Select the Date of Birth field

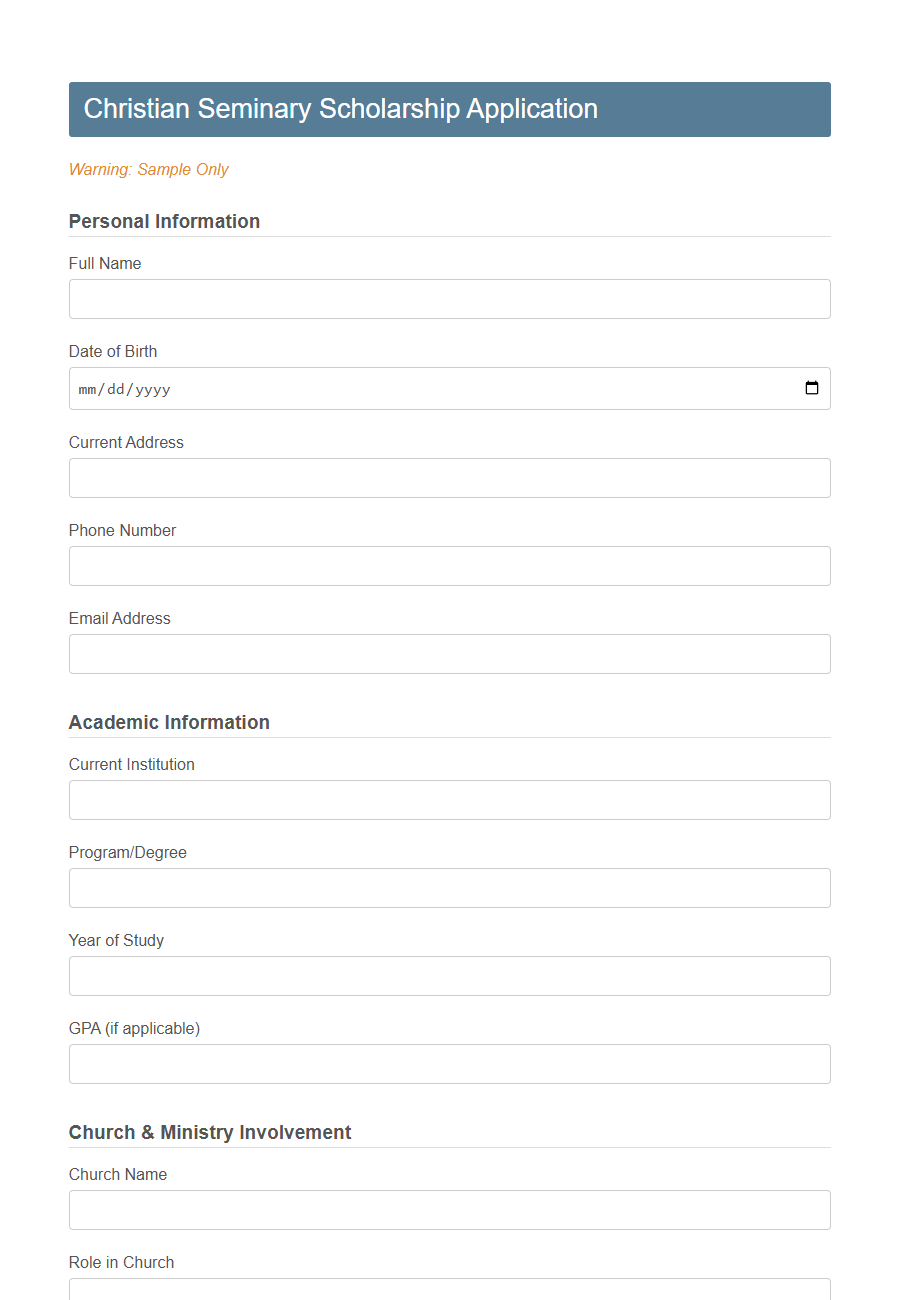(x=400, y=388)
